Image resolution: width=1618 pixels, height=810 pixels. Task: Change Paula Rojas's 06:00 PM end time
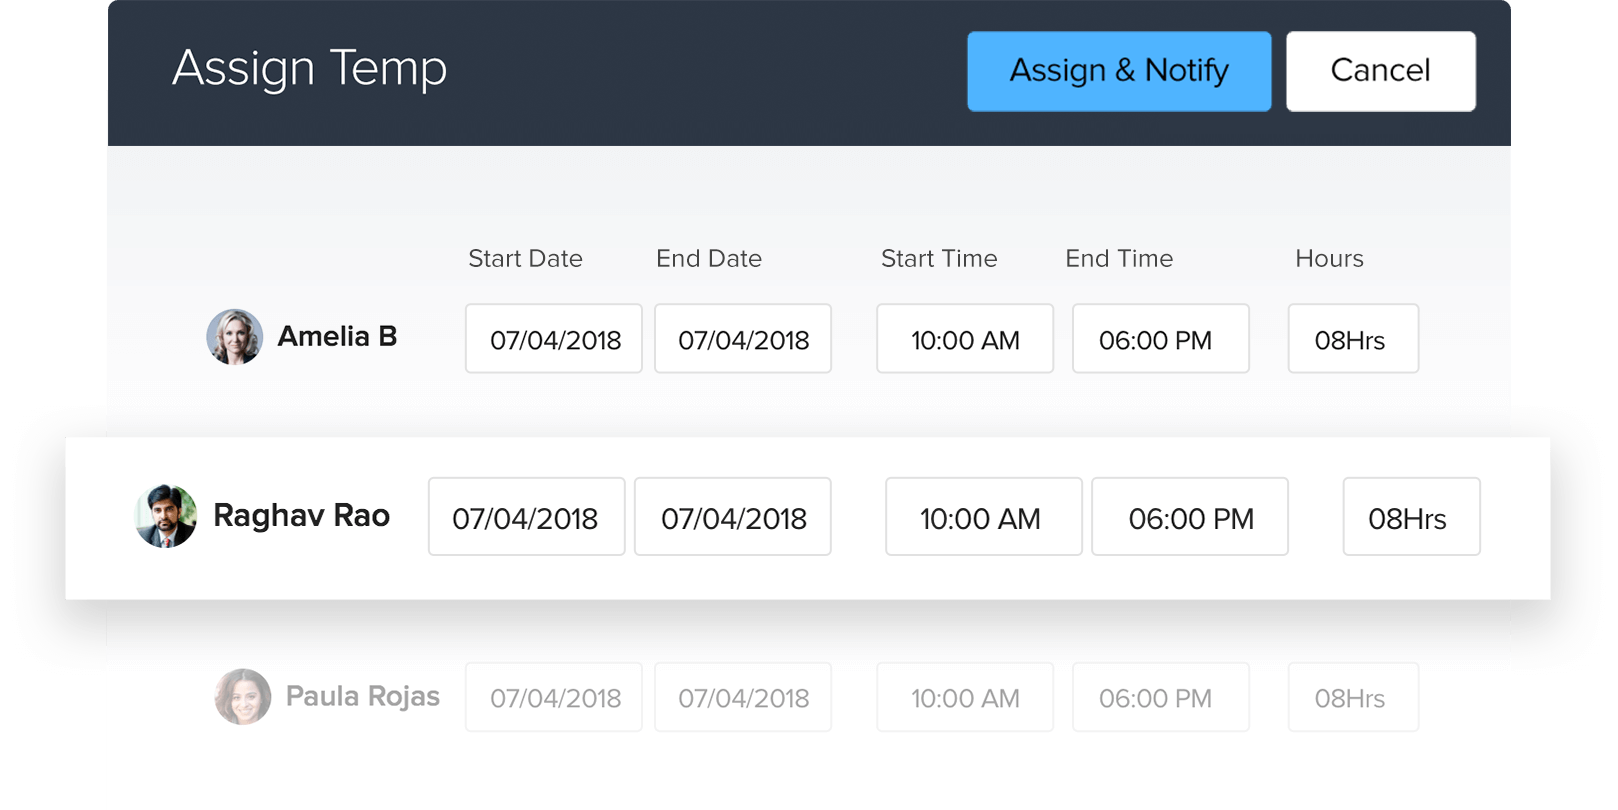(x=1160, y=697)
